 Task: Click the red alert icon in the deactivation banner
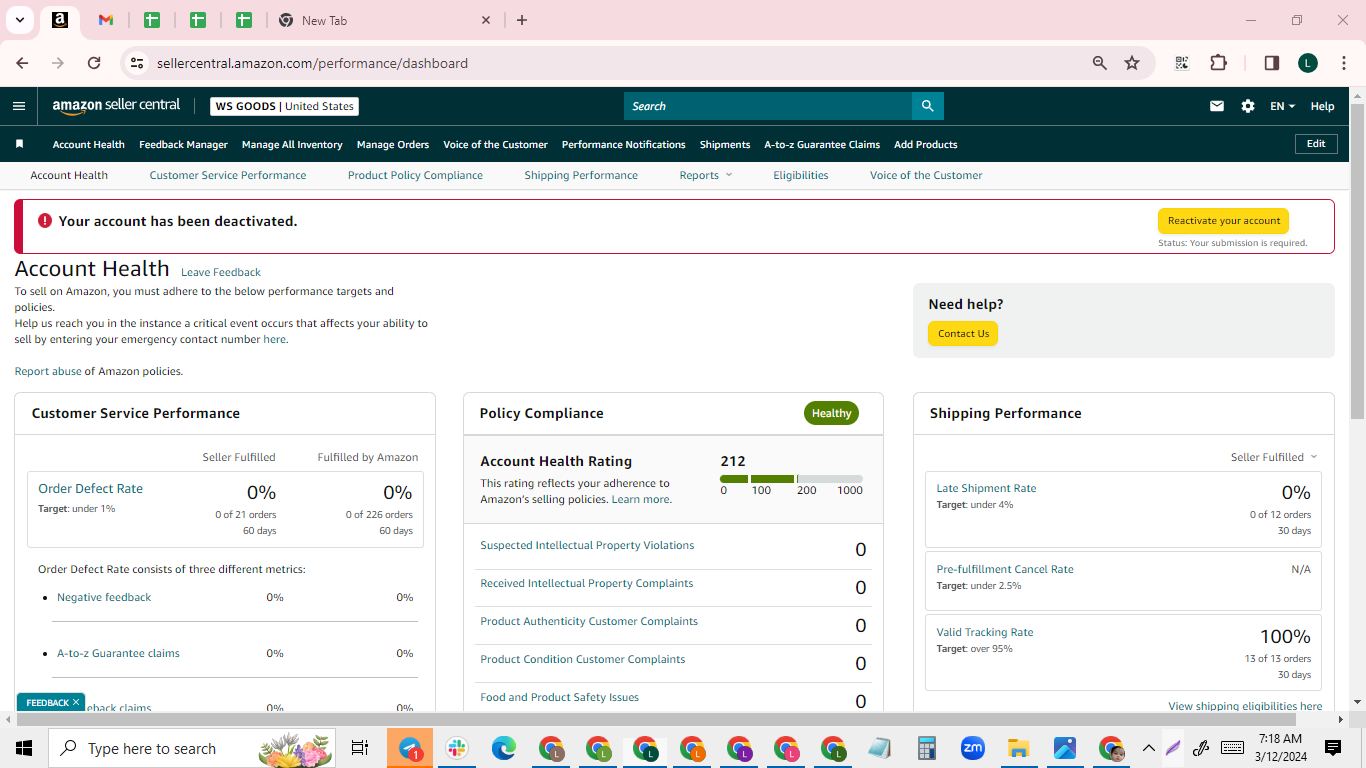tap(45, 221)
